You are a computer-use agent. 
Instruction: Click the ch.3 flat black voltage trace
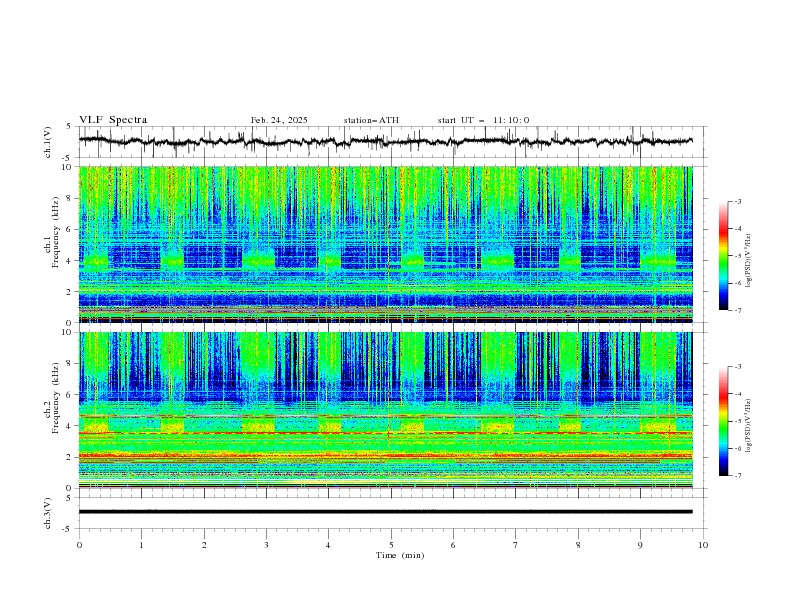point(385,512)
